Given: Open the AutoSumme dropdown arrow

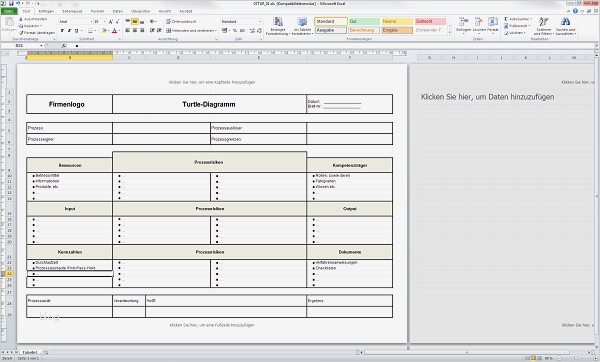Looking at the screenshot, I should coord(531,19).
